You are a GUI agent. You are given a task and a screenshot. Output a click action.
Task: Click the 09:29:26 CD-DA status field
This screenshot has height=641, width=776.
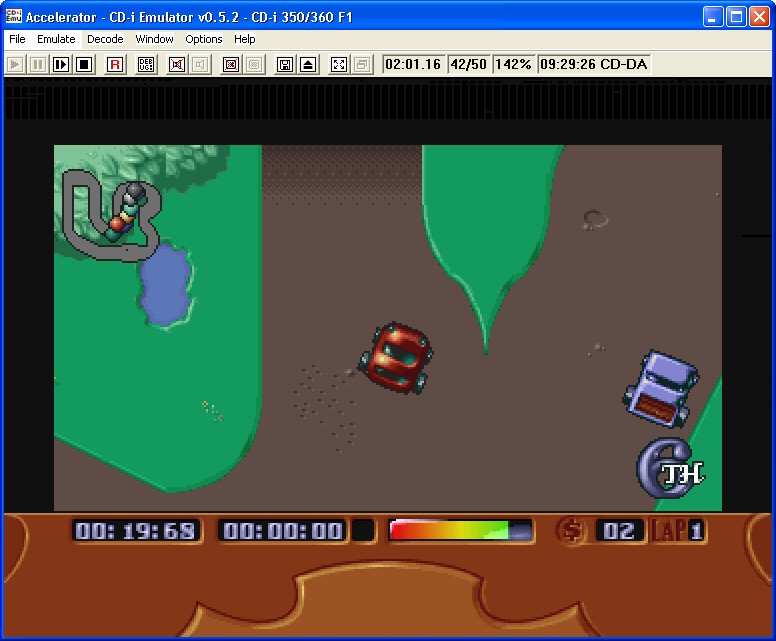[593, 64]
